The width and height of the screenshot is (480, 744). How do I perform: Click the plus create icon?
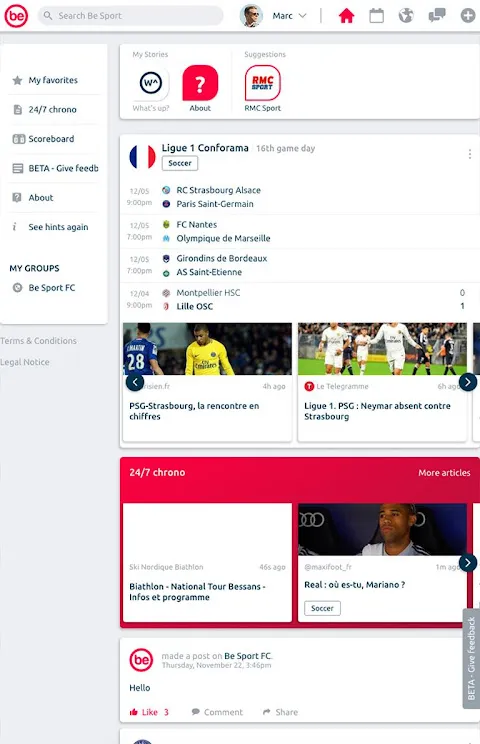point(468,16)
